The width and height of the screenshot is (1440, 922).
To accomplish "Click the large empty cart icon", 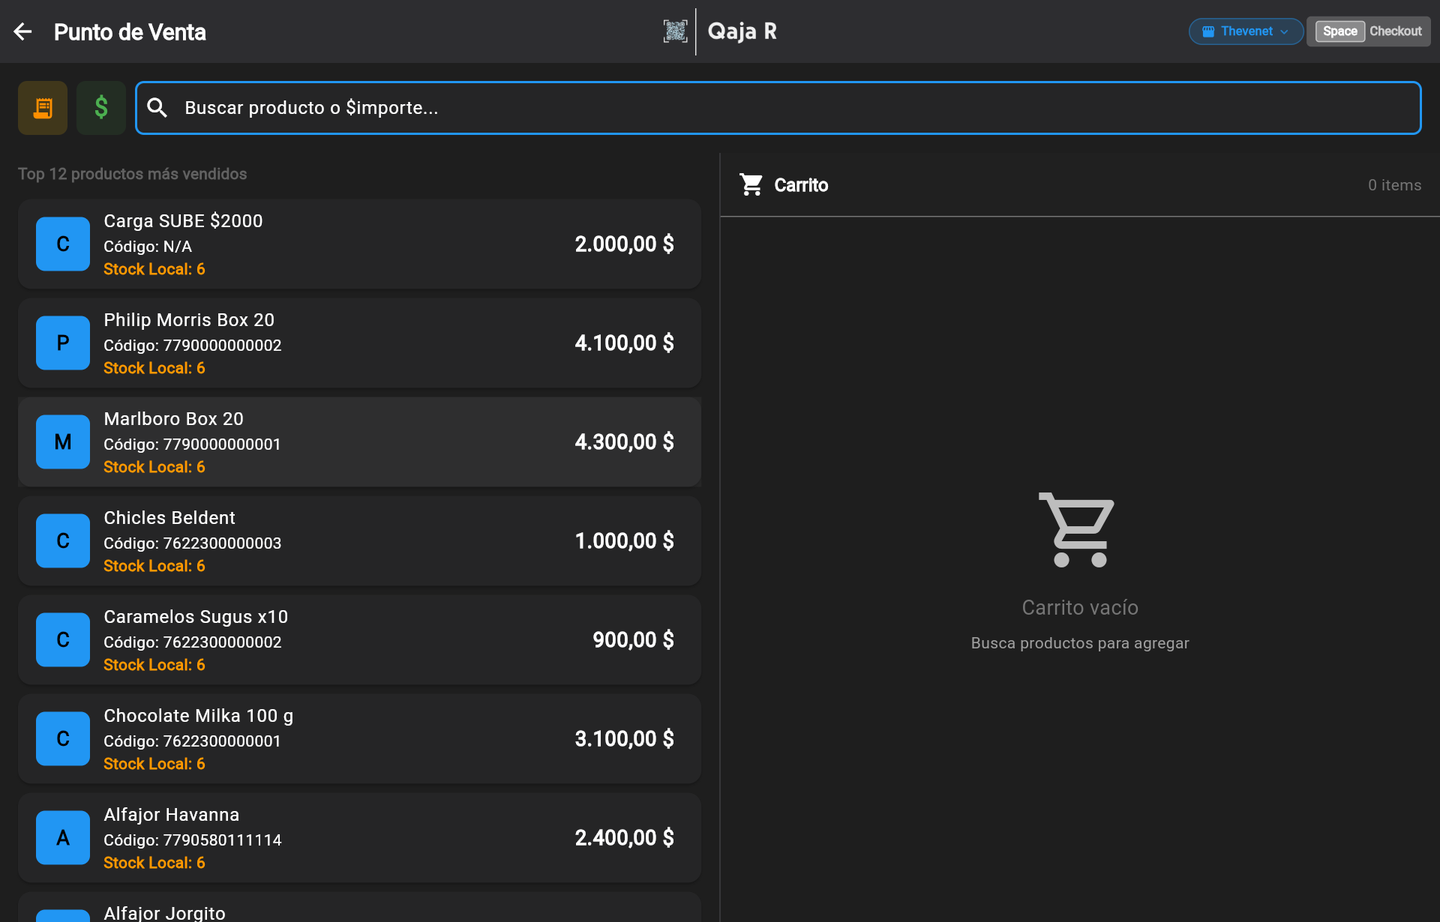I will click(1077, 529).
